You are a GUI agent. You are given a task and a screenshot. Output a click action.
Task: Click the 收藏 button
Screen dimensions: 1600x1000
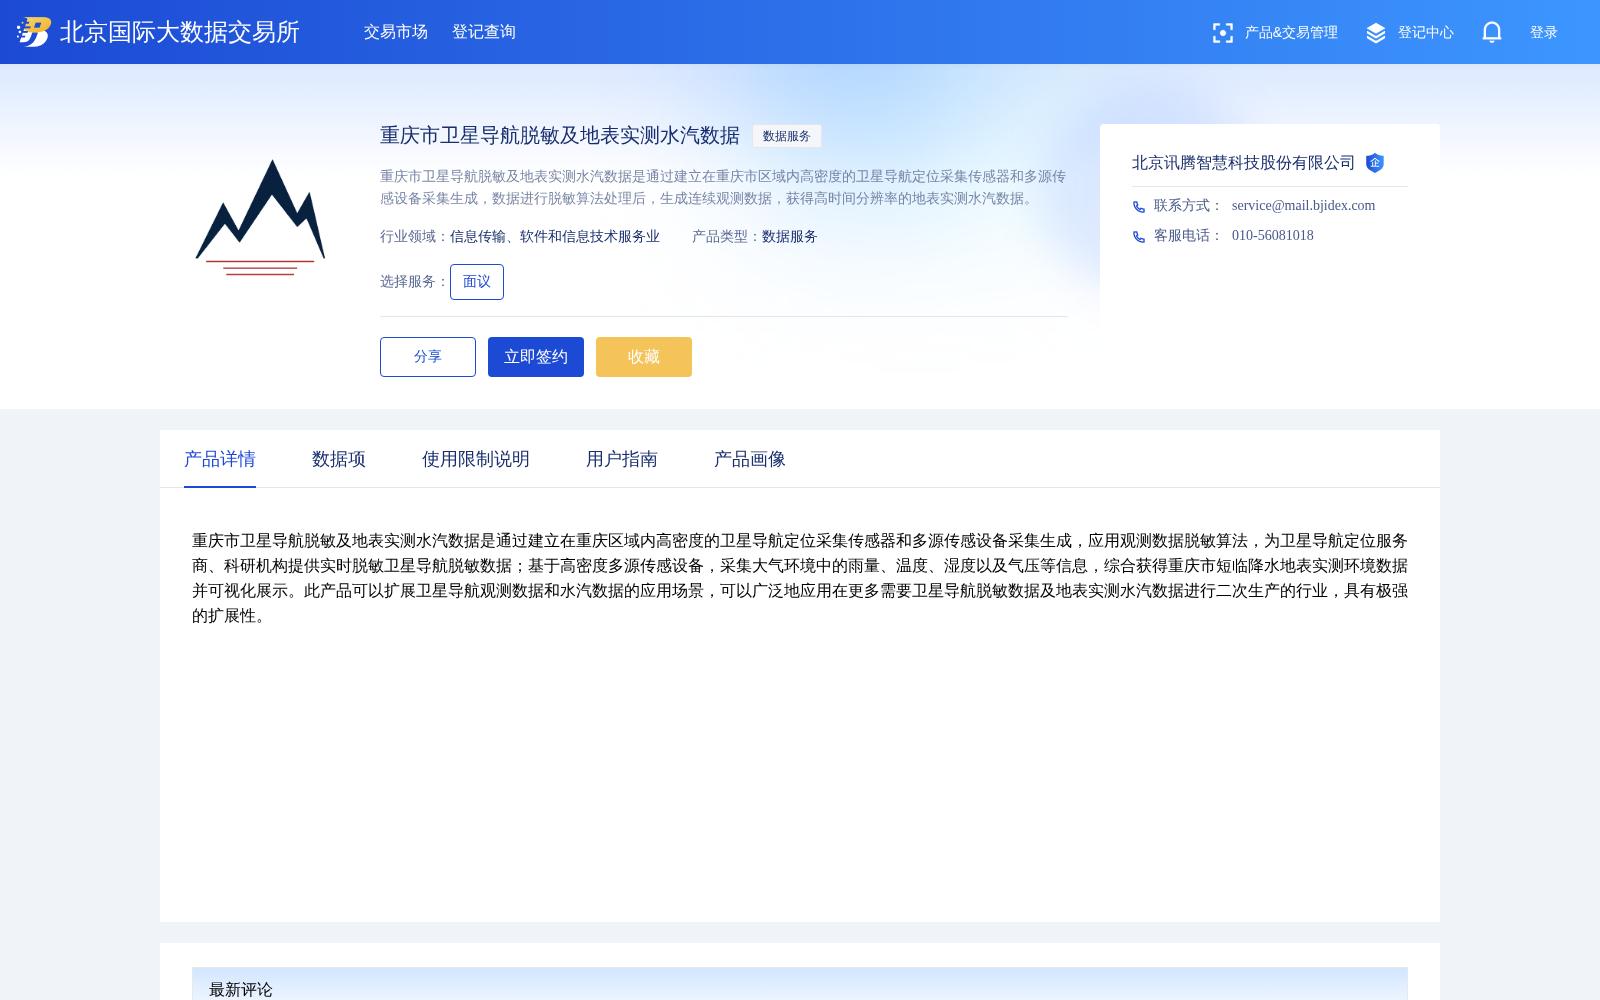tap(644, 357)
